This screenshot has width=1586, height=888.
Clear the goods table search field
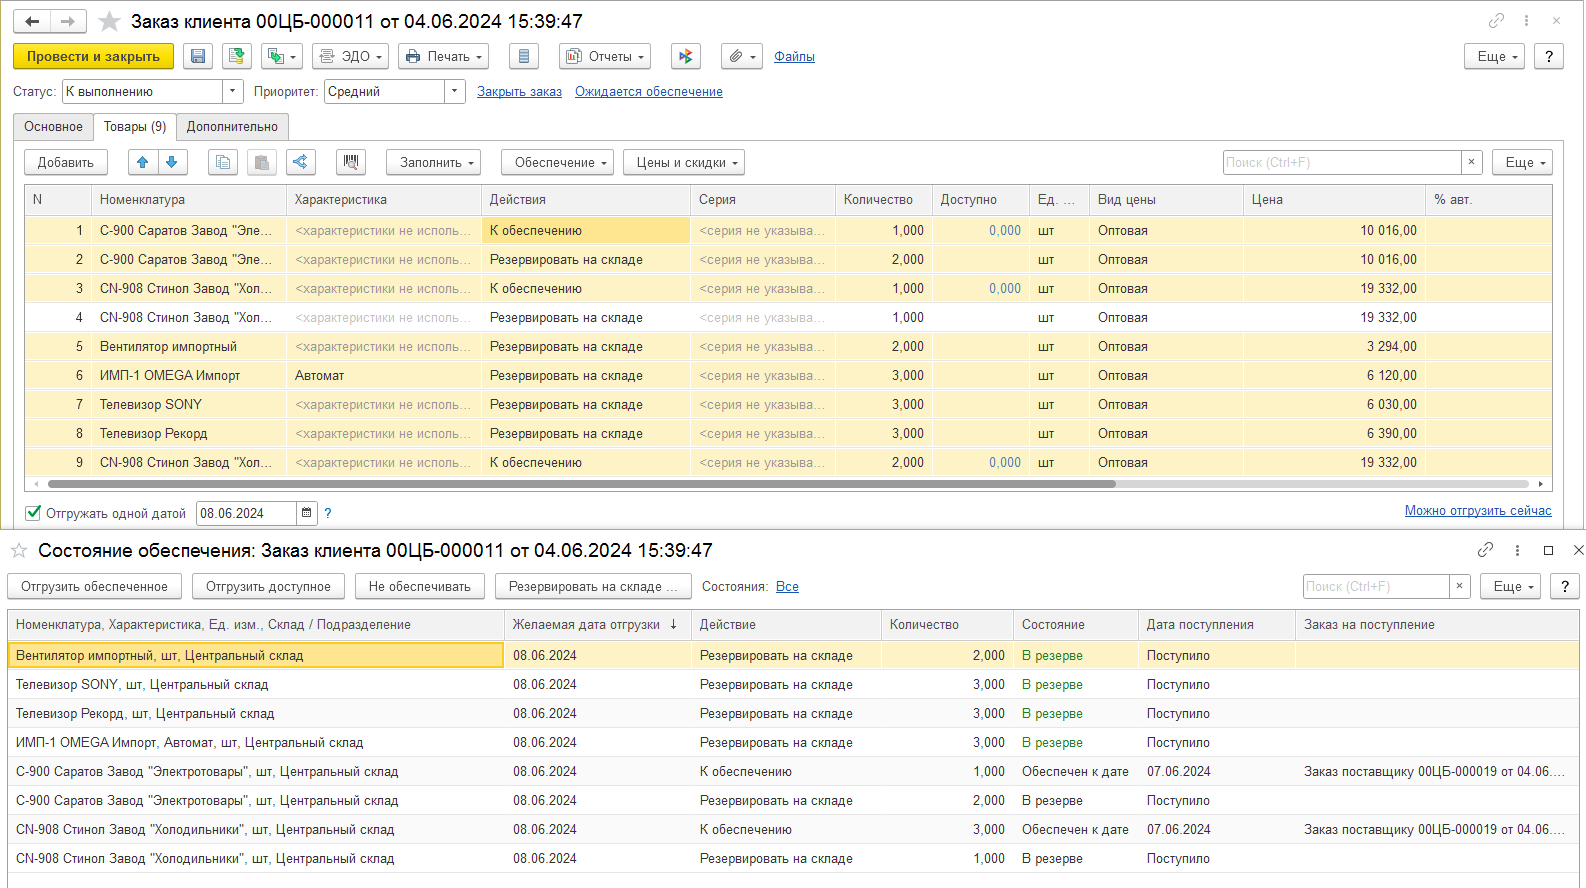point(1471,162)
